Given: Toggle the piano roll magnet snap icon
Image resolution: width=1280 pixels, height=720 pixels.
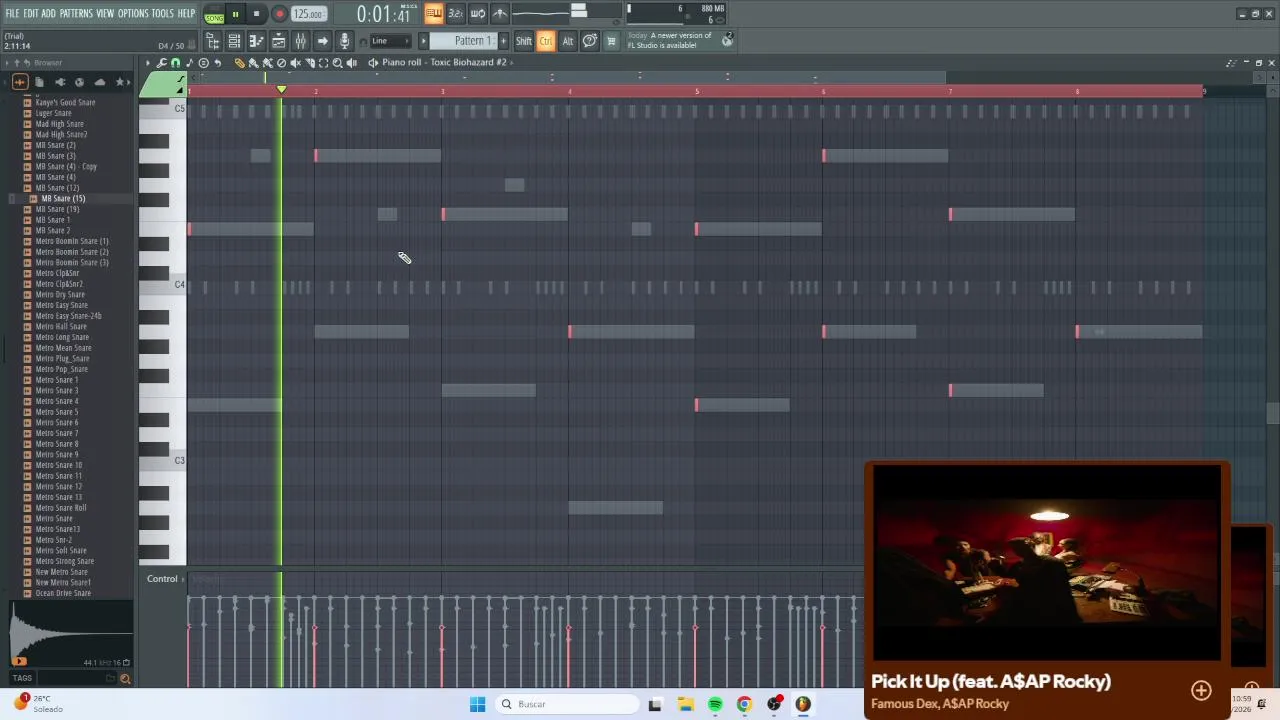Looking at the screenshot, I should coord(176,62).
